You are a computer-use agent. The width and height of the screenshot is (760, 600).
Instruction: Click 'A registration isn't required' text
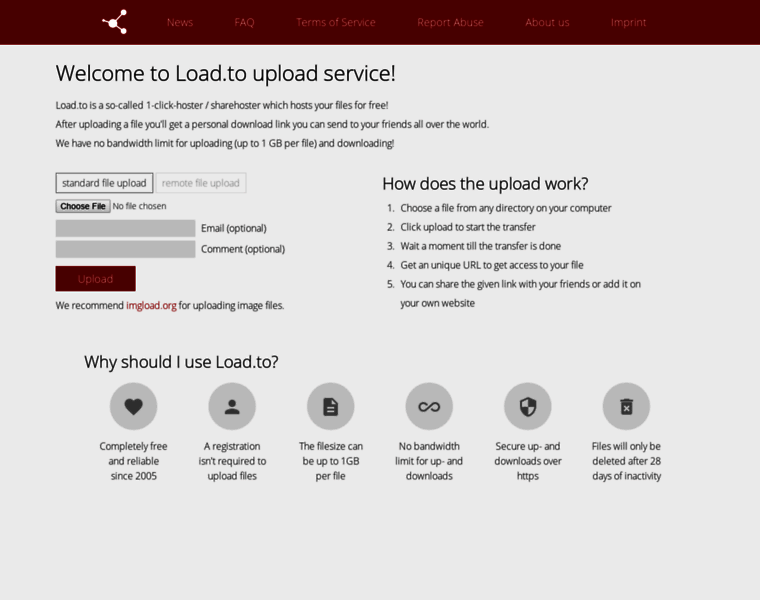pyautogui.click(x=232, y=461)
